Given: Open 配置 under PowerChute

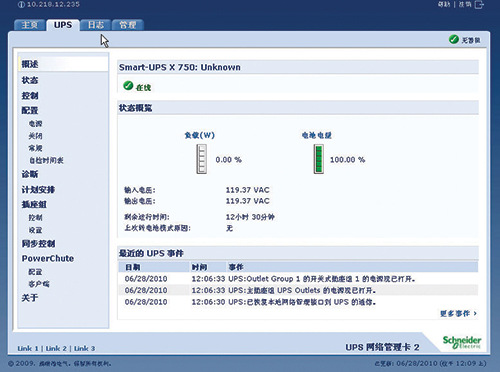Looking at the screenshot, I should 35,272.
